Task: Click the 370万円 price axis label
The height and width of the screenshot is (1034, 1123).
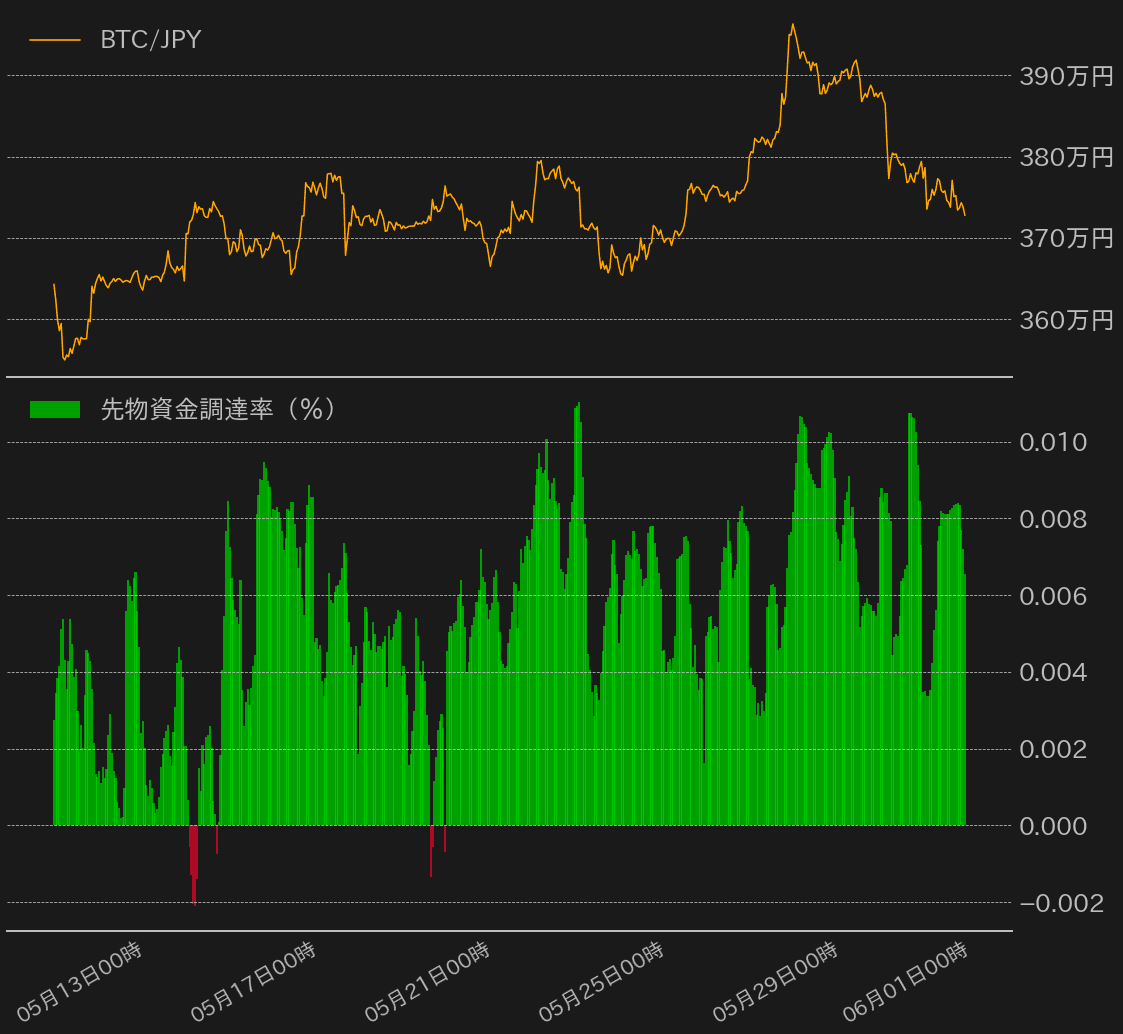Action: (x=1065, y=238)
